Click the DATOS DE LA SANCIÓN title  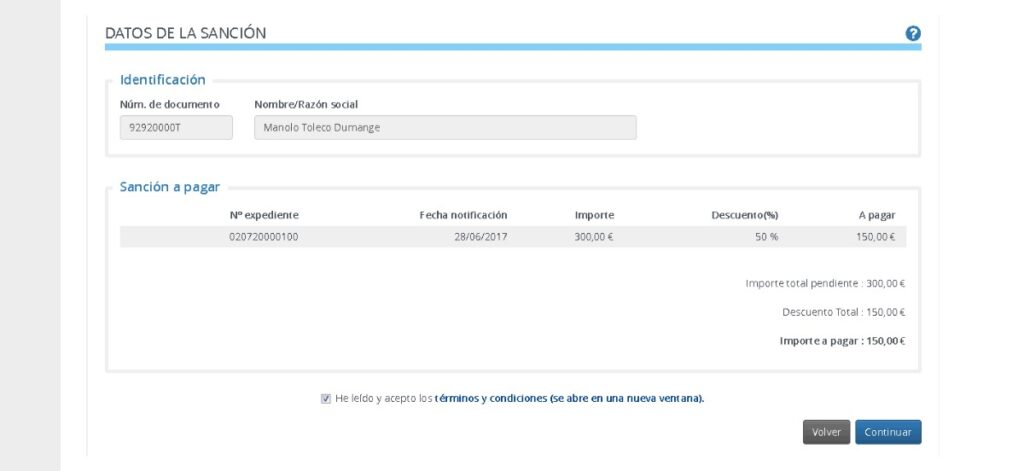(185, 33)
